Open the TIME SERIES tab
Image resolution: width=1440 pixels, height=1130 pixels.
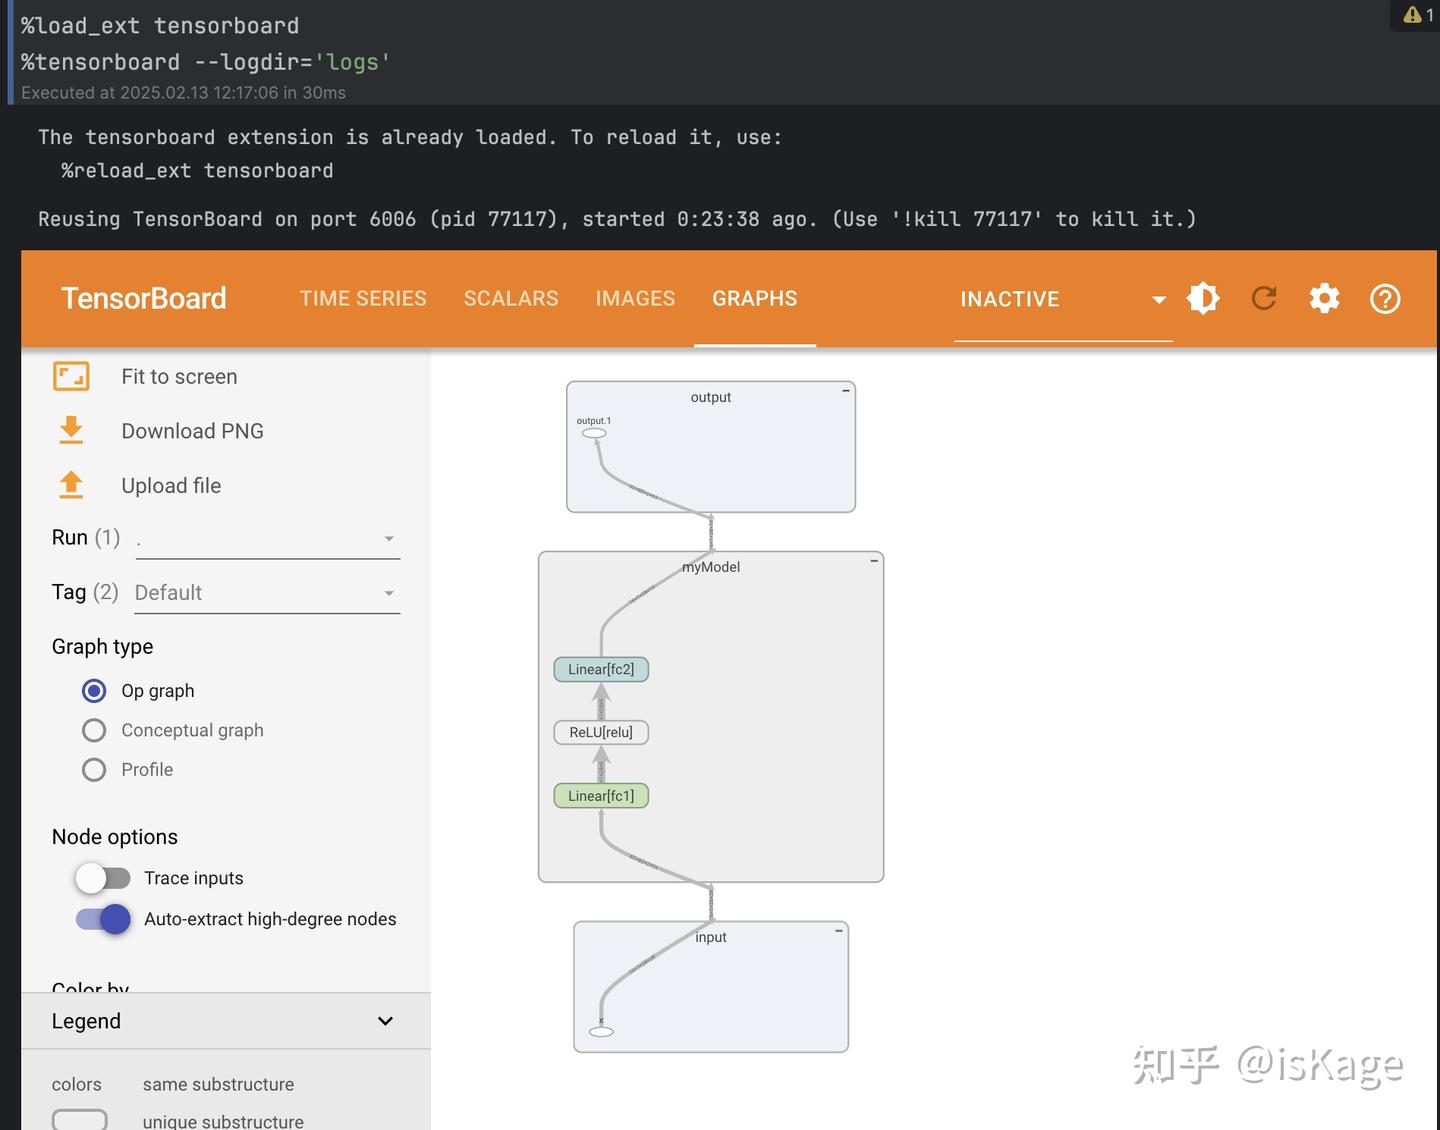click(363, 298)
